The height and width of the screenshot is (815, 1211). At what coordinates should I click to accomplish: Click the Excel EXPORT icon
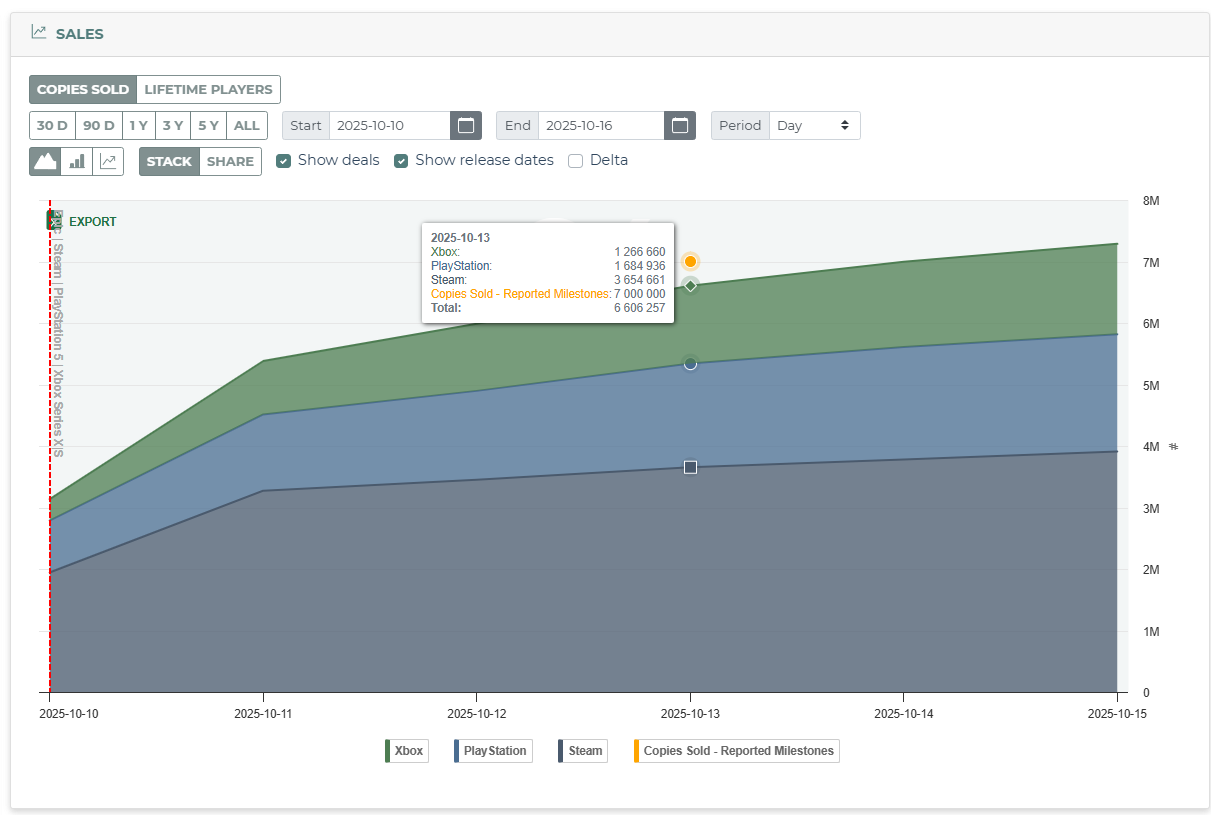(x=54, y=221)
